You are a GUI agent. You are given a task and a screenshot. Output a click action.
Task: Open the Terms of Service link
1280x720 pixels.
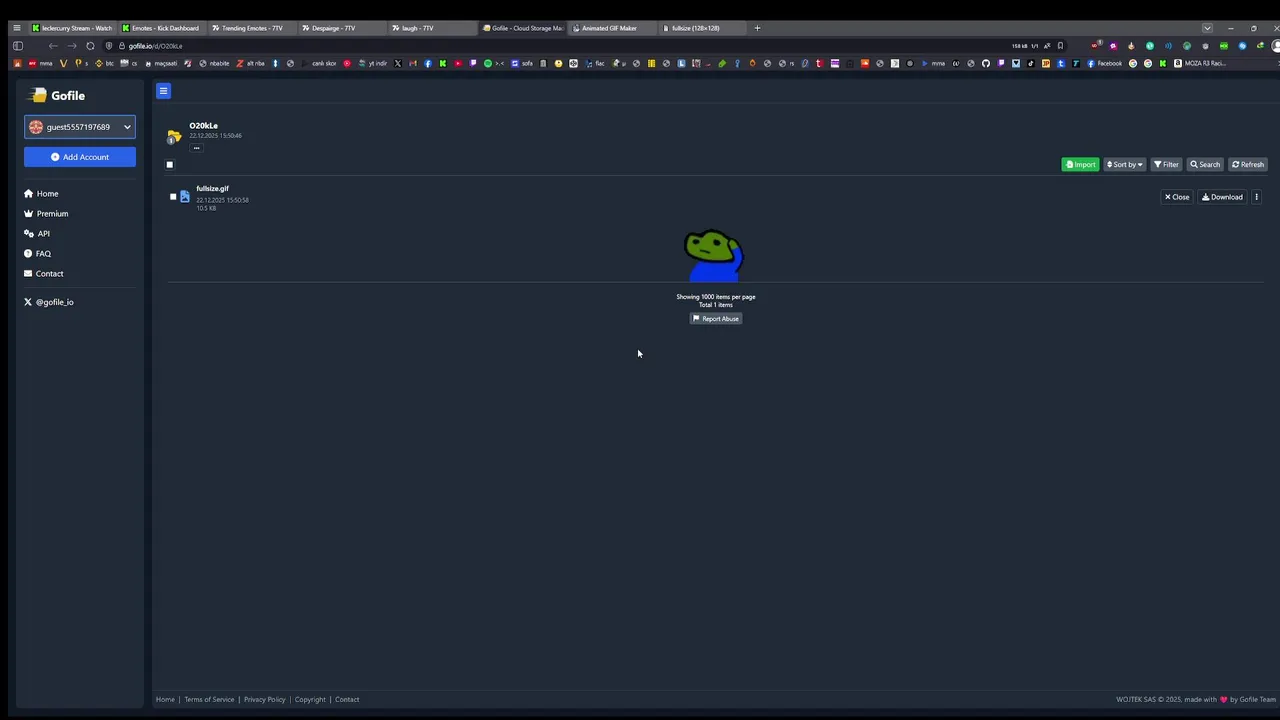pyautogui.click(x=209, y=699)
